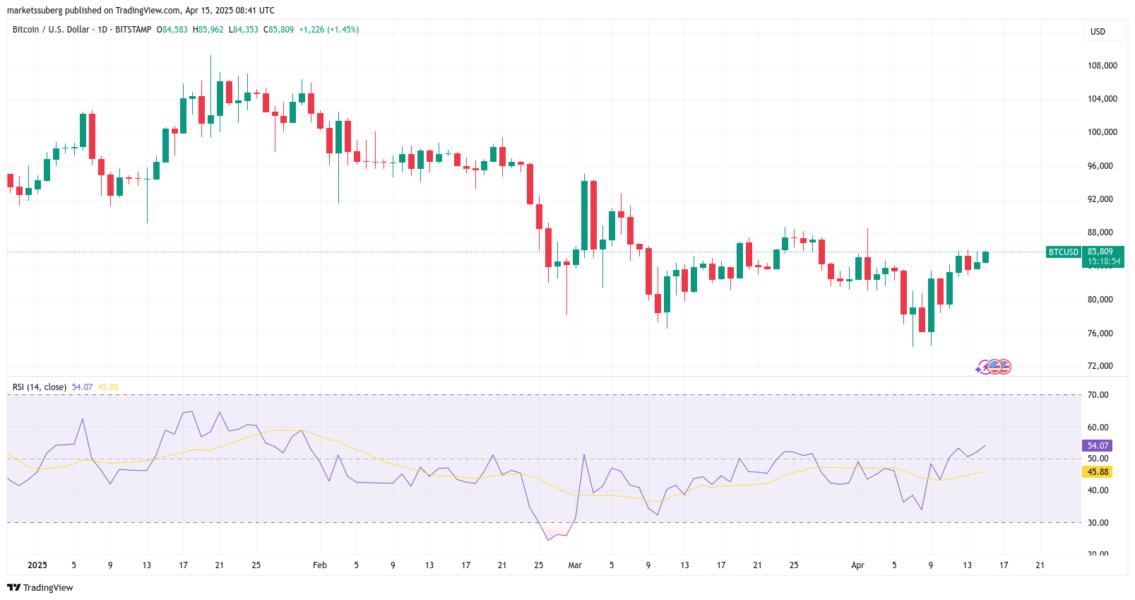Click the Mar marker on the time axis
Viewport: 1135px width, 600px height.
[x=575, y=565]
